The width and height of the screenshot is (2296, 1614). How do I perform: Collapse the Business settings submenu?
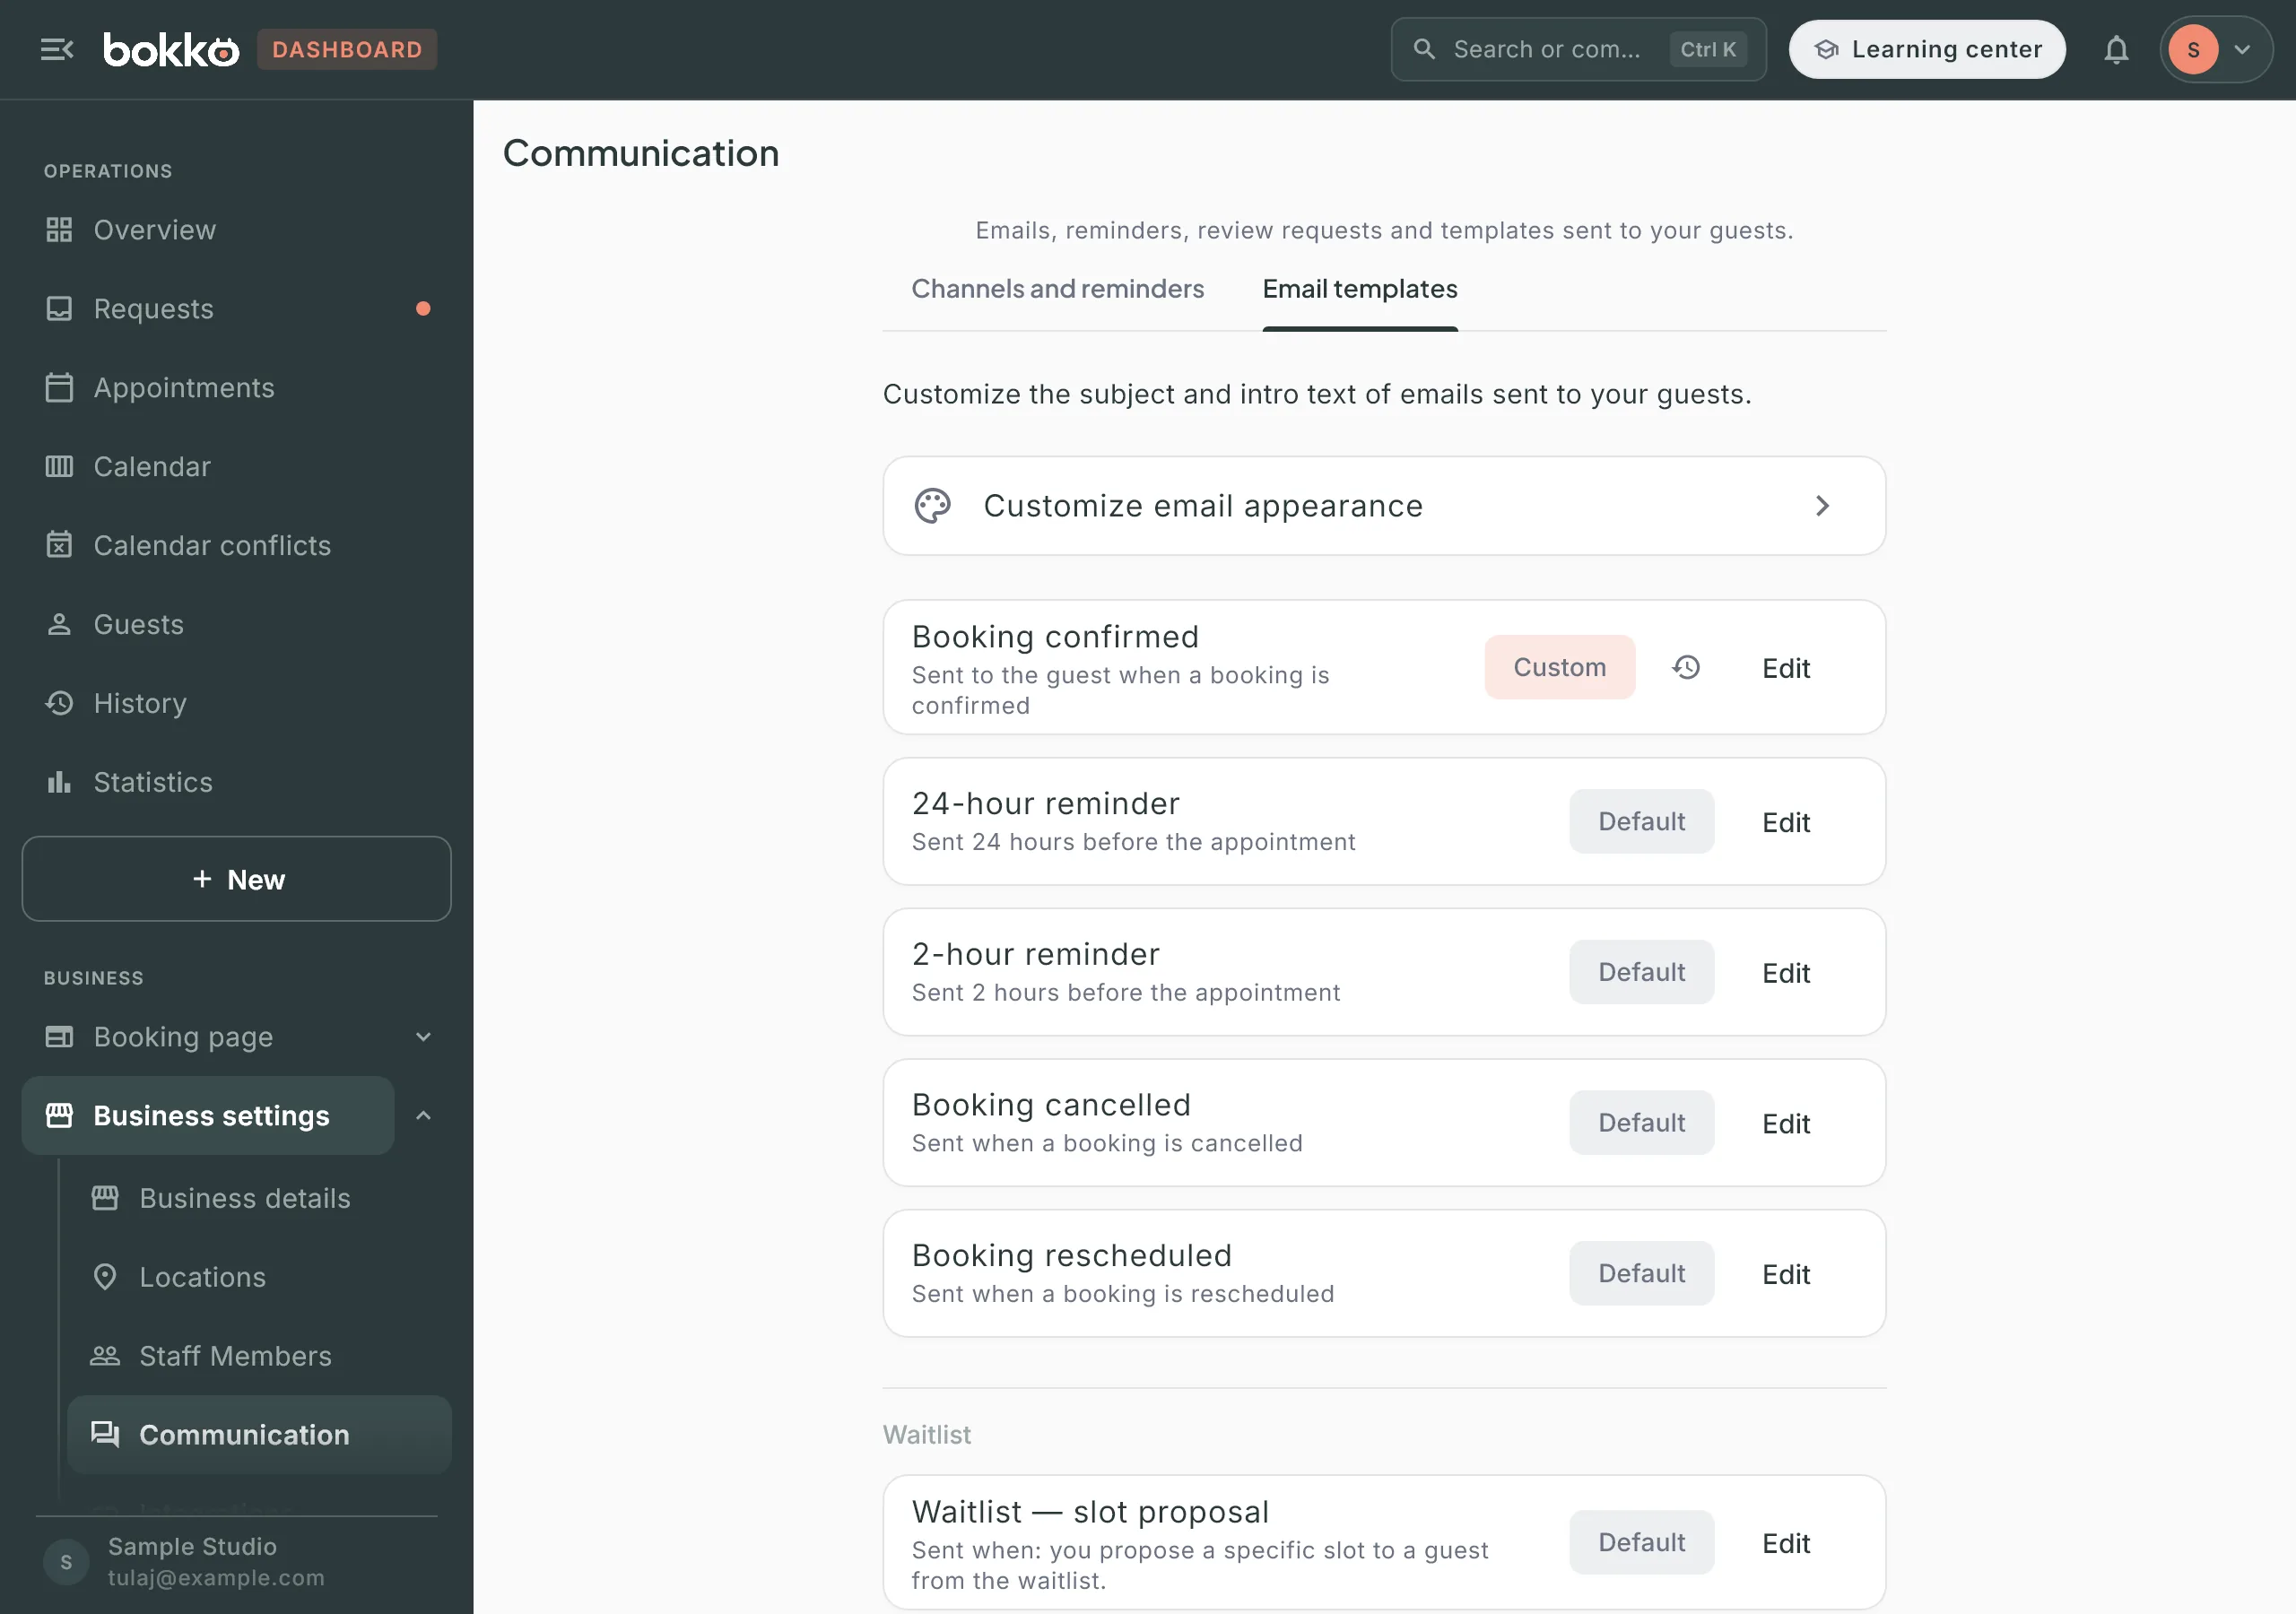[423, 1116]
